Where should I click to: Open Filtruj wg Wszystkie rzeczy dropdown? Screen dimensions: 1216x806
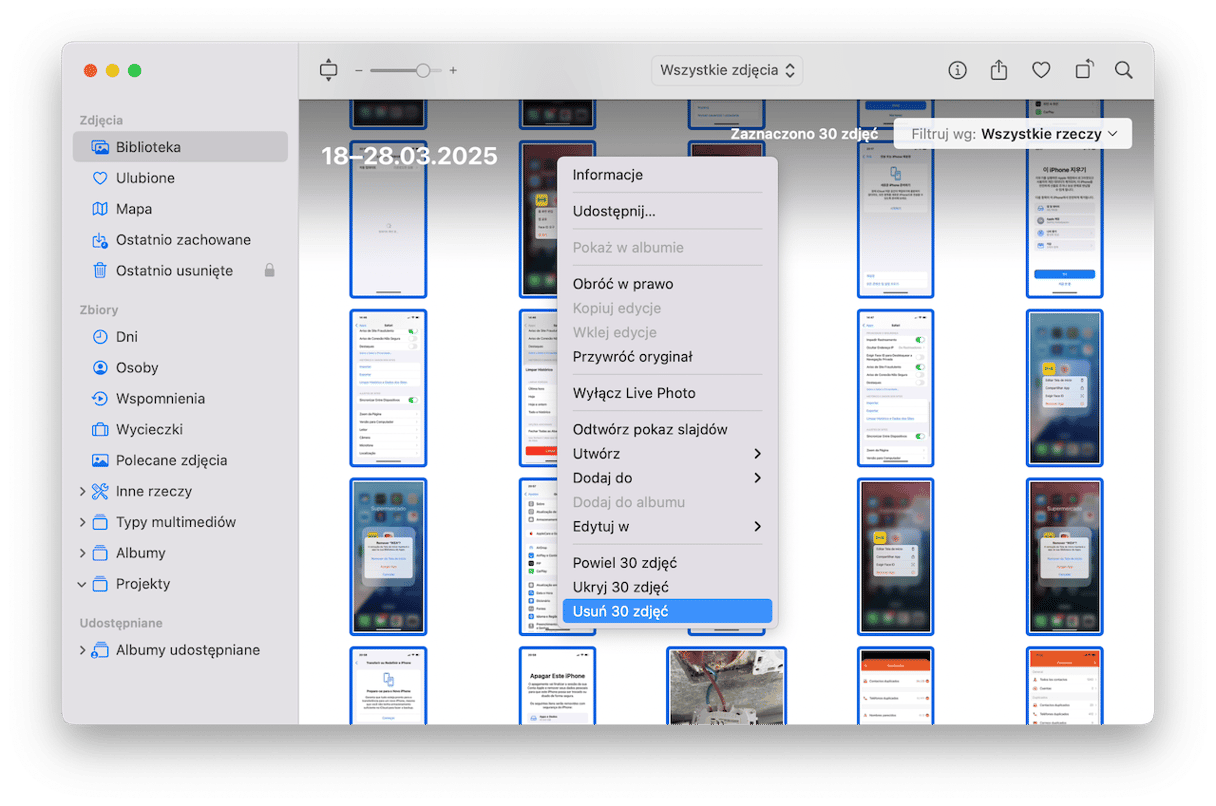(x=1013, y=134)
